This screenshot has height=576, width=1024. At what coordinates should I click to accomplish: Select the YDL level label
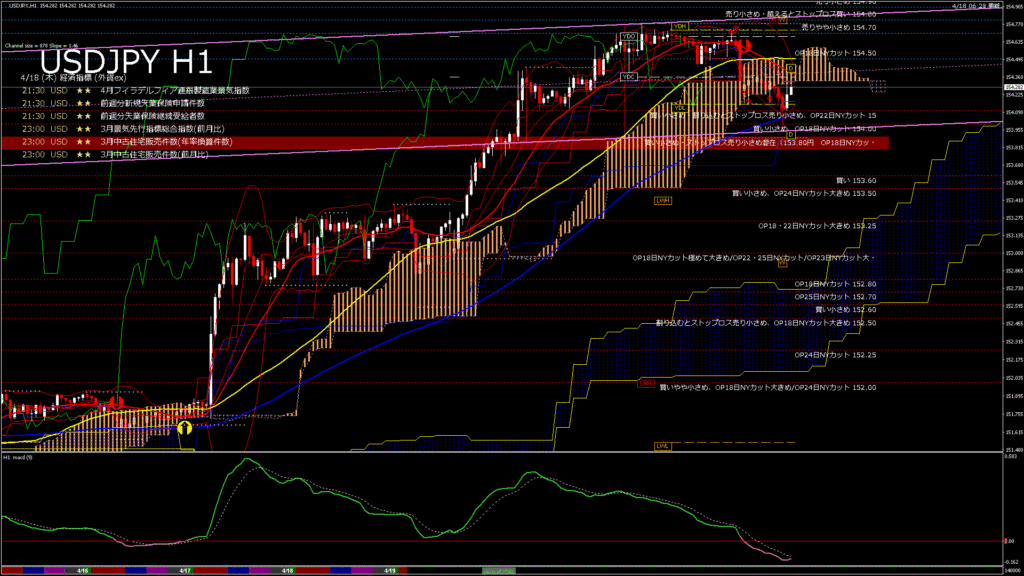tap(680, 108)
